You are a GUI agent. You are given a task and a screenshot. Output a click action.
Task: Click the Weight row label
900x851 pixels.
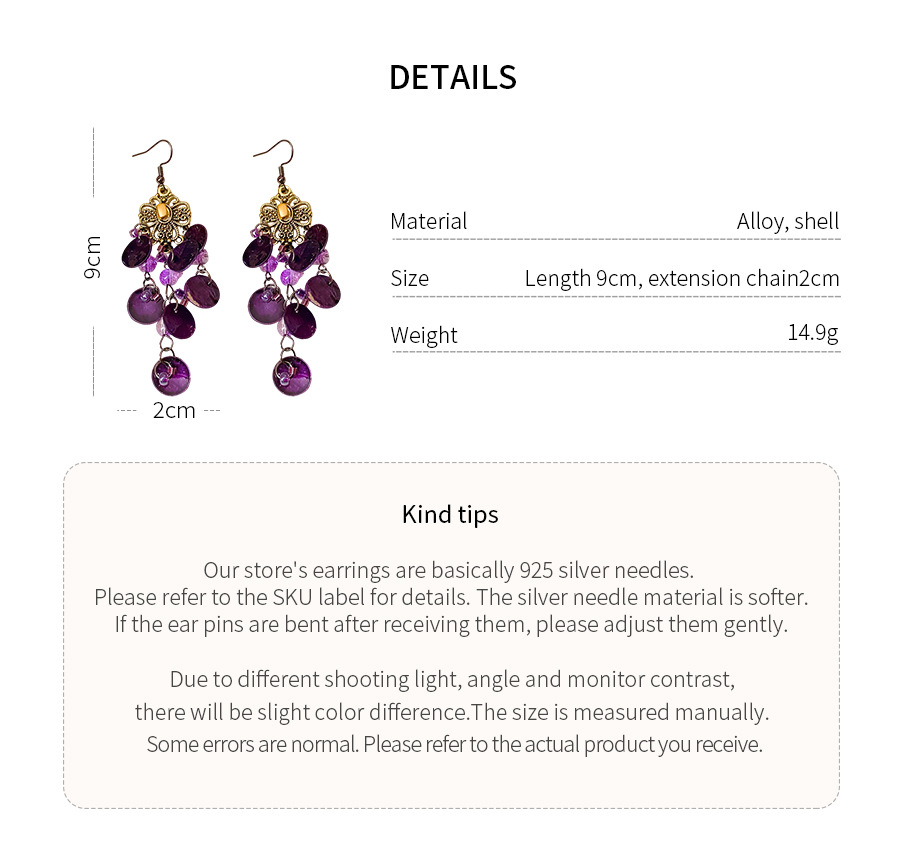424,335
